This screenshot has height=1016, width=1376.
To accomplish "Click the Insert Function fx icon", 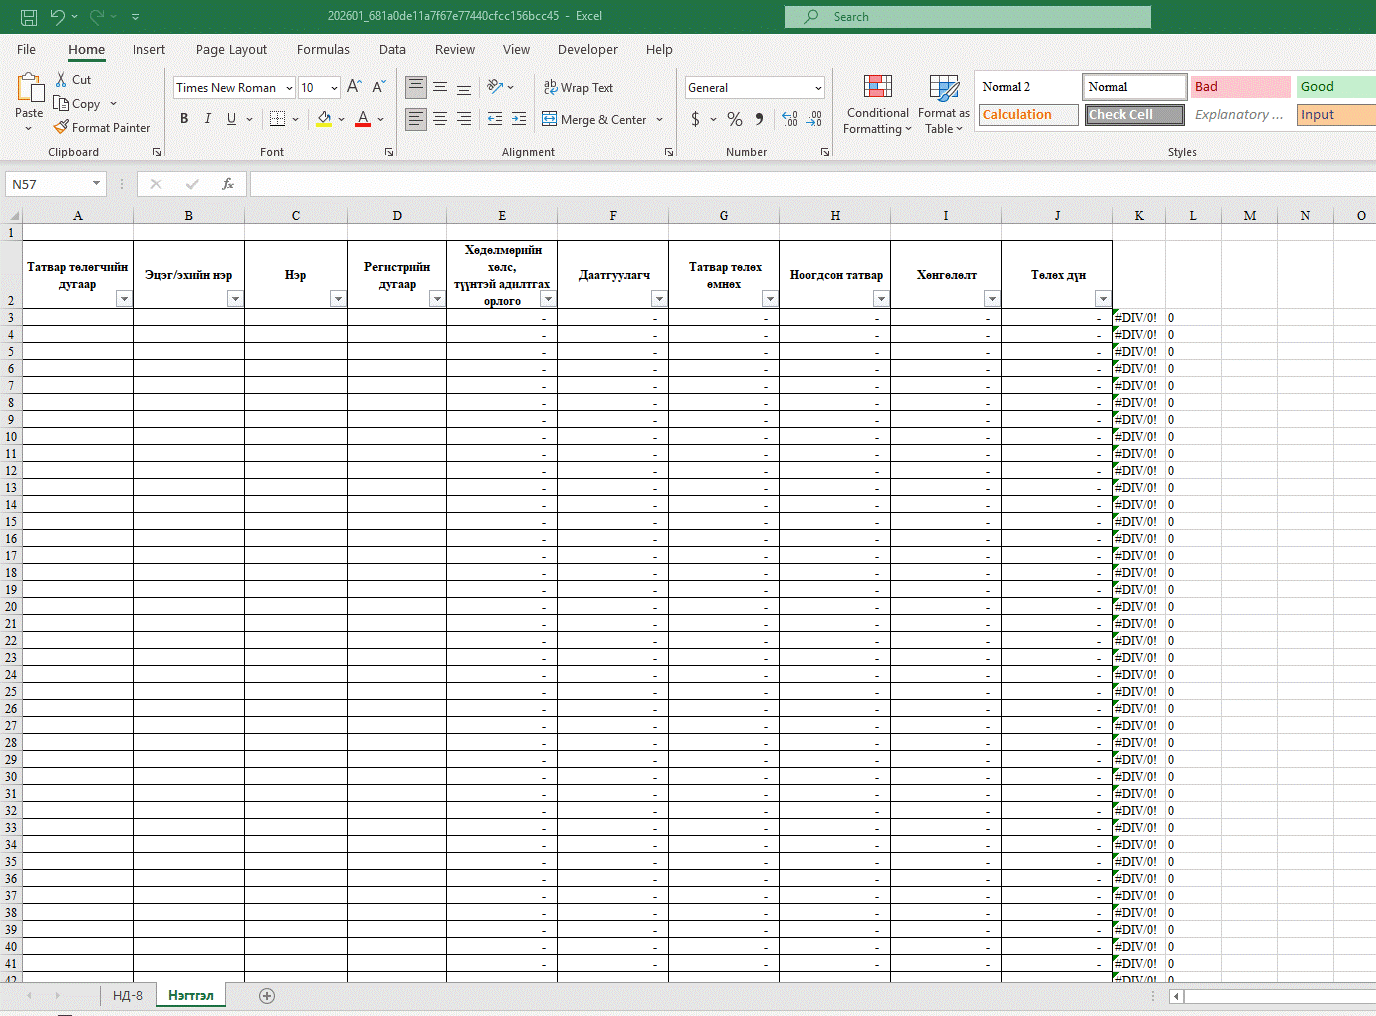I will tap(228, 184).
